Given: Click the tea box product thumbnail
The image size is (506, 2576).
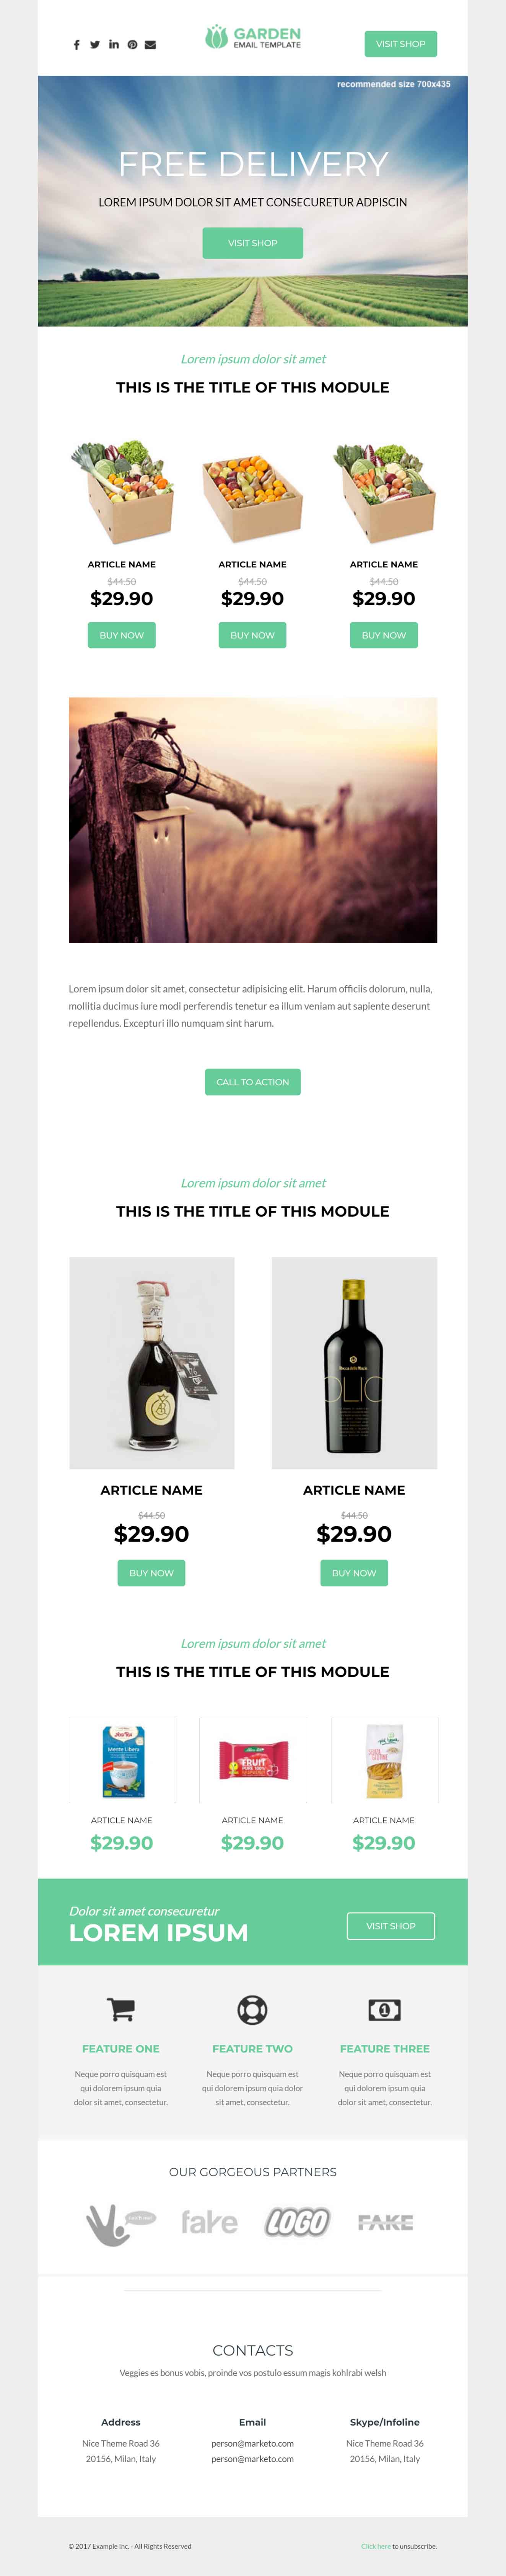Looking at the screenshot, I should (122, 1760).
